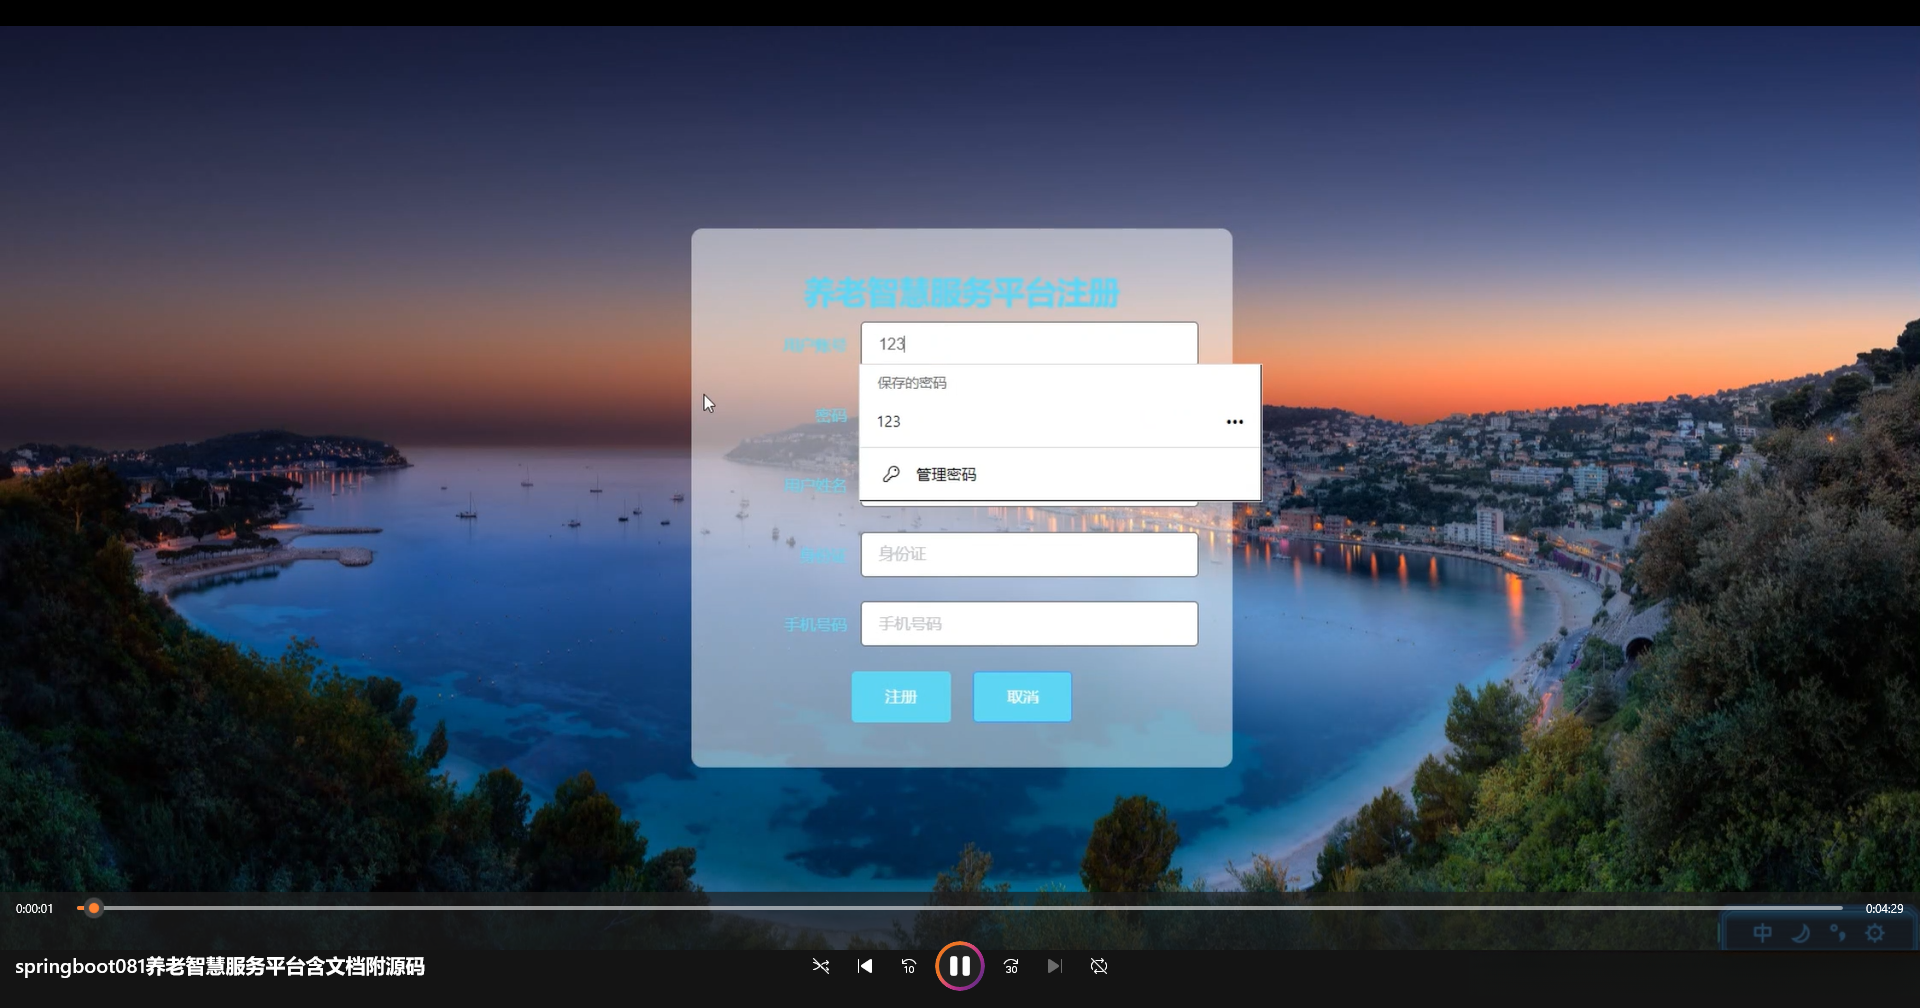
Task: Toggle the IME moon half-width icon
Action: click(x=1801, y=933)
